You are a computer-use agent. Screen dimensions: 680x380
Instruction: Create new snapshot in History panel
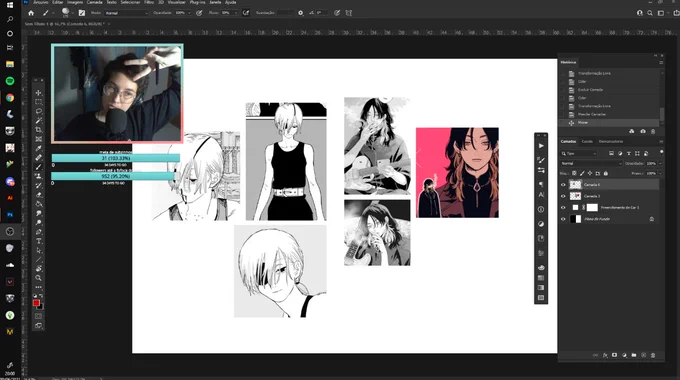tap(643, 131)
